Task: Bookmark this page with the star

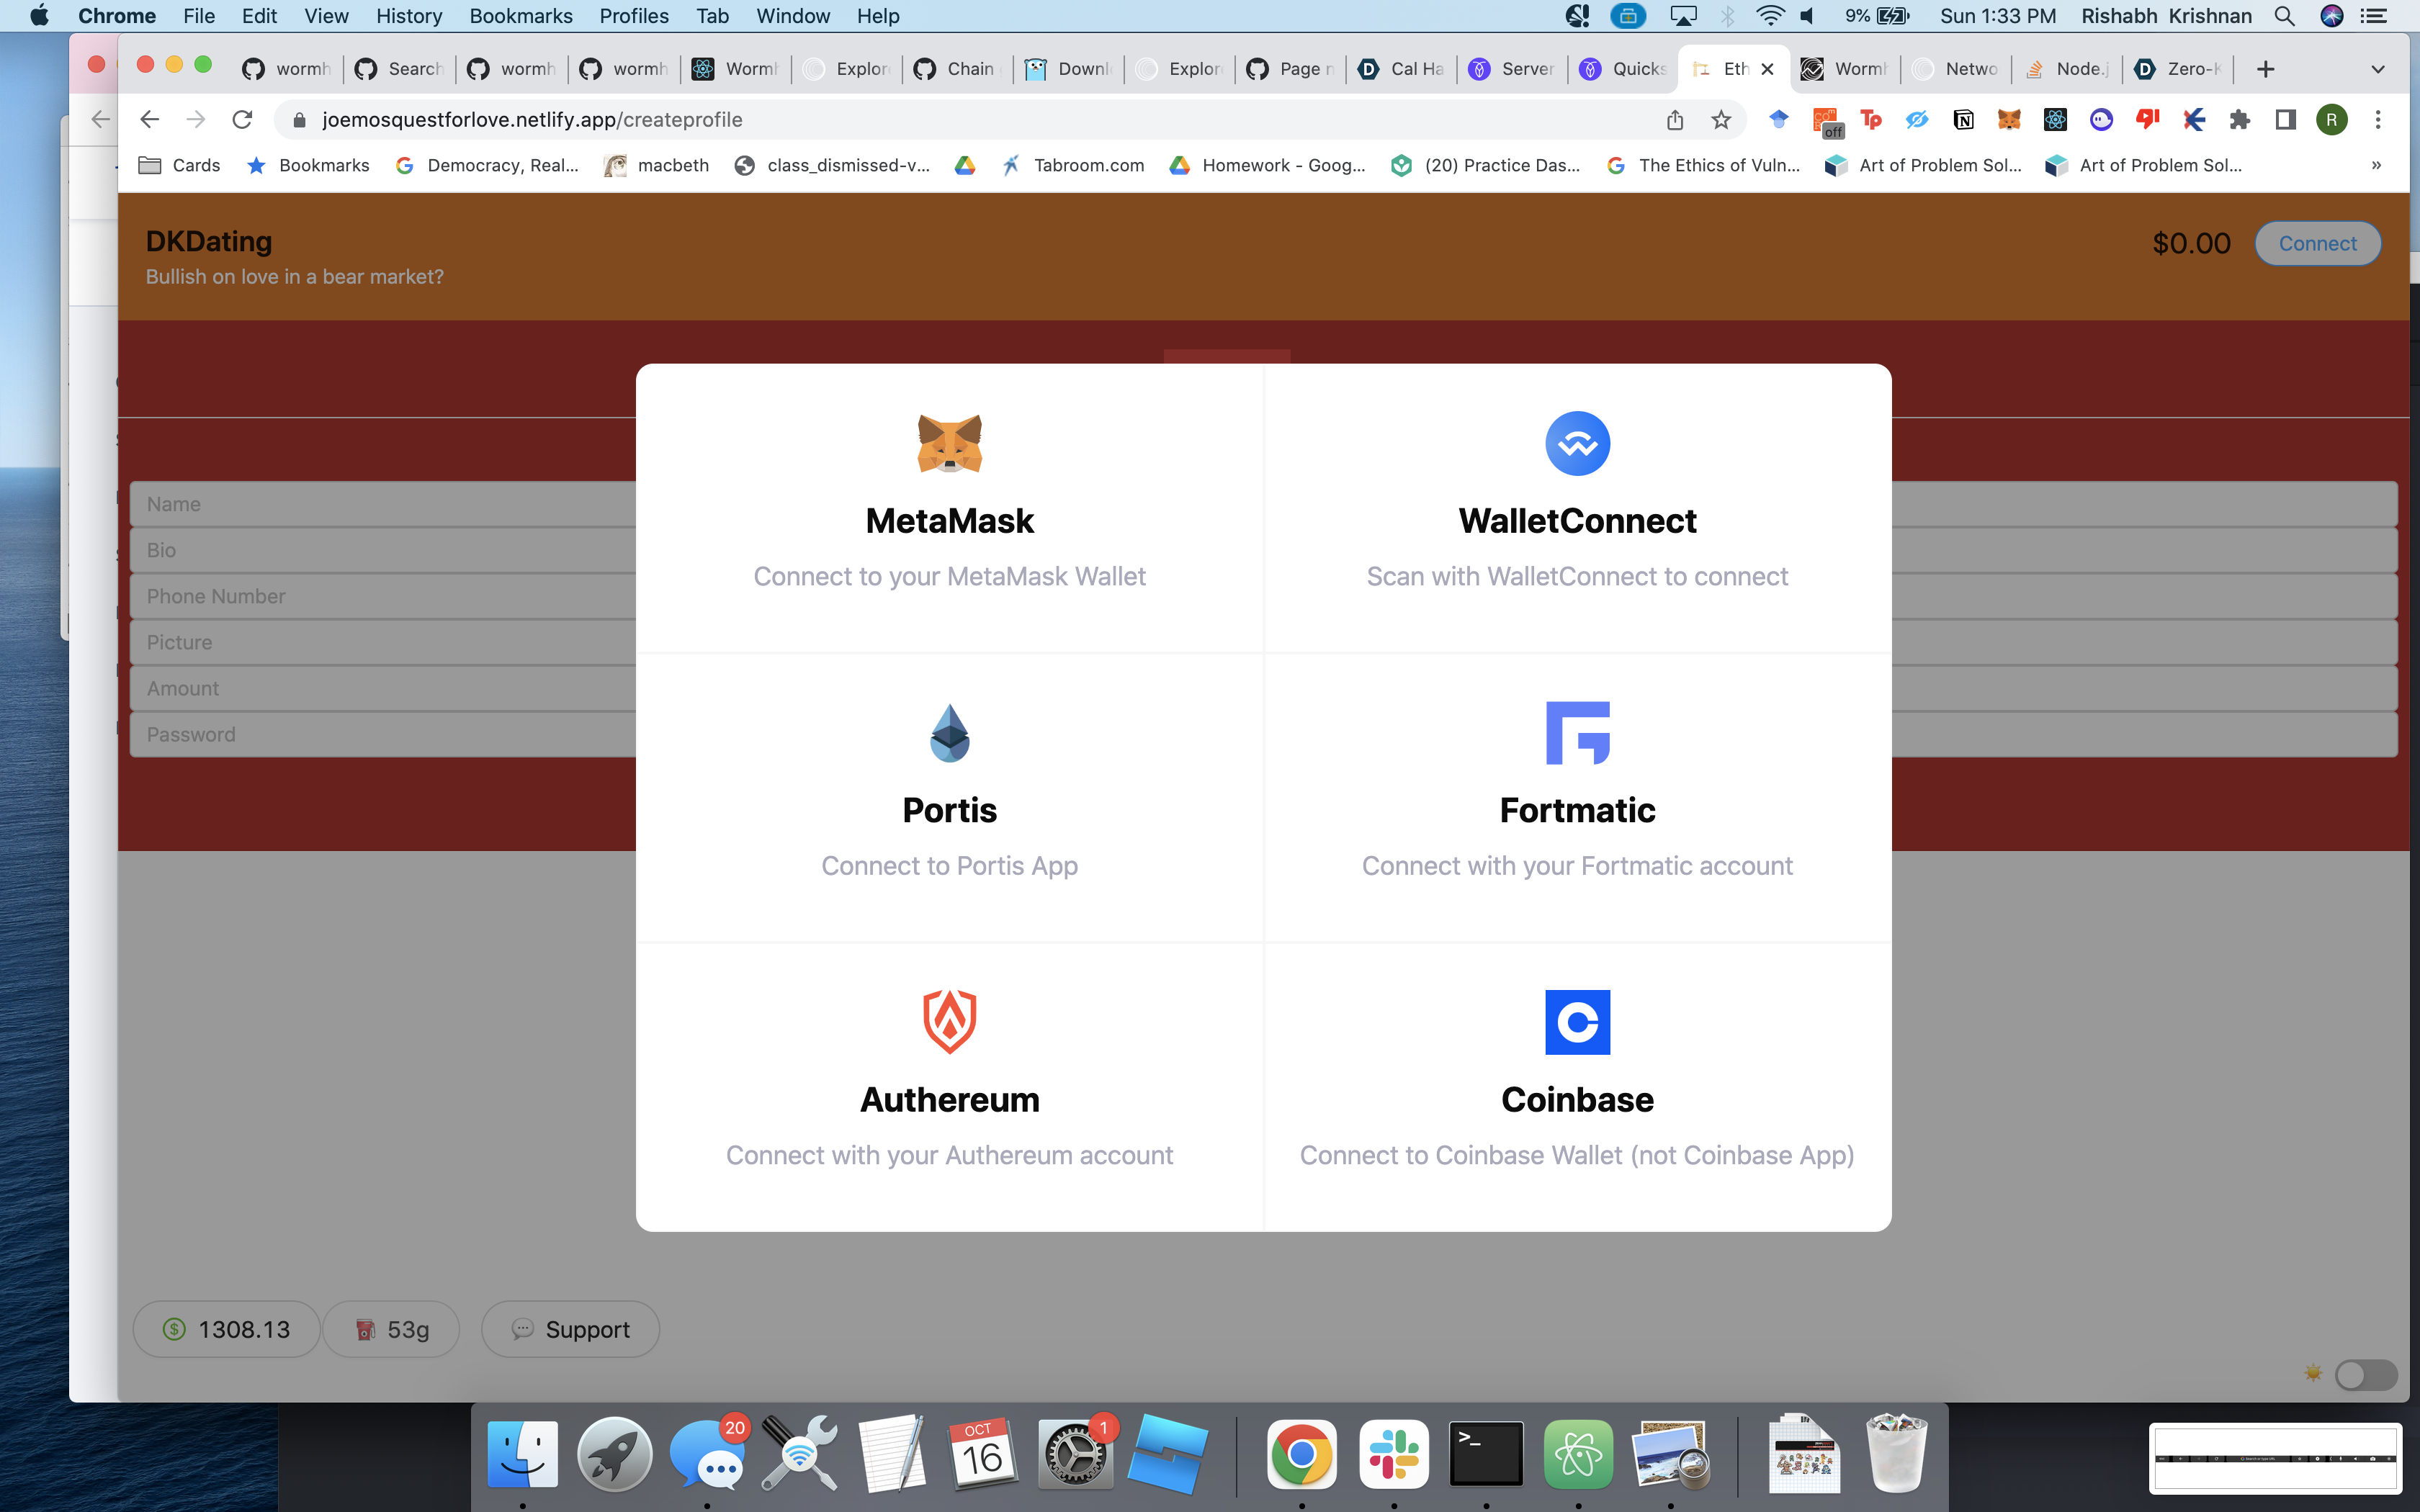Action: tap(1720, 120)
